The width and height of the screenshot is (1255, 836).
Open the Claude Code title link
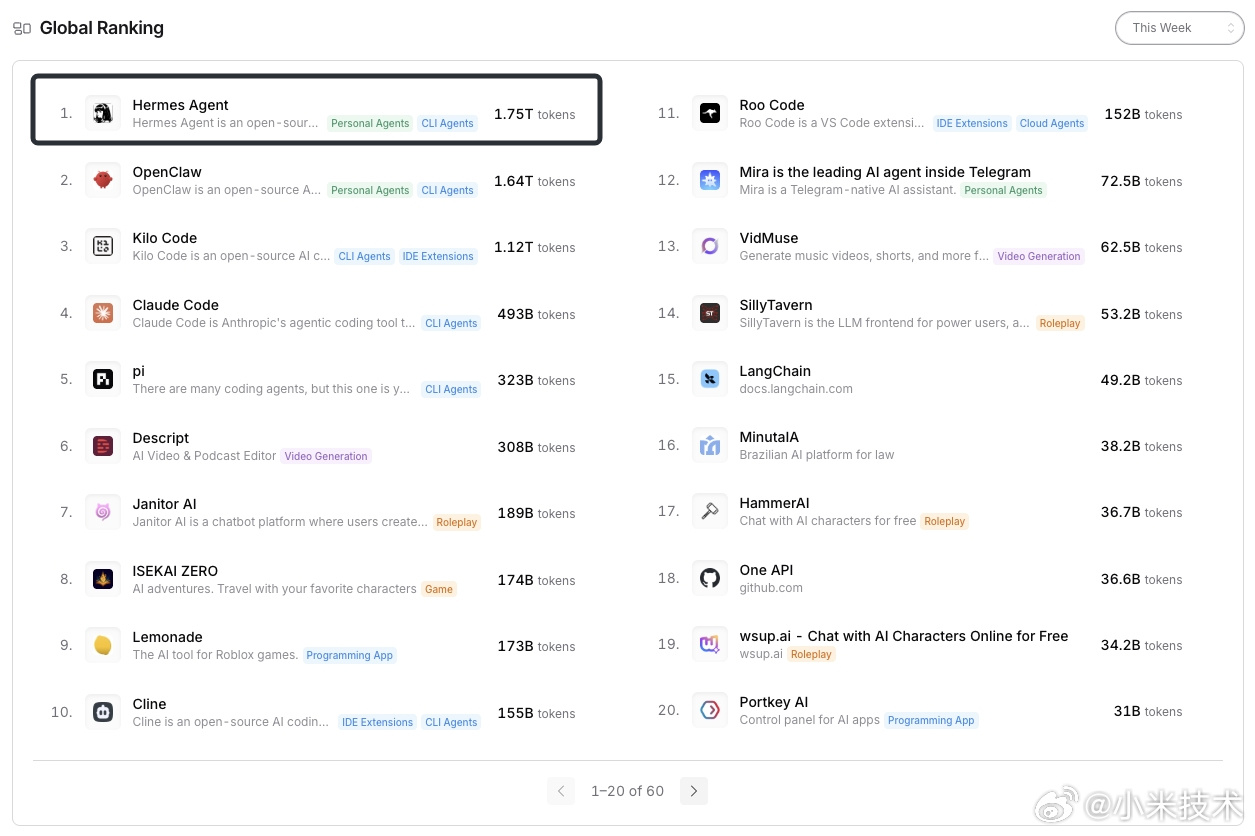[x=176, y=305]
